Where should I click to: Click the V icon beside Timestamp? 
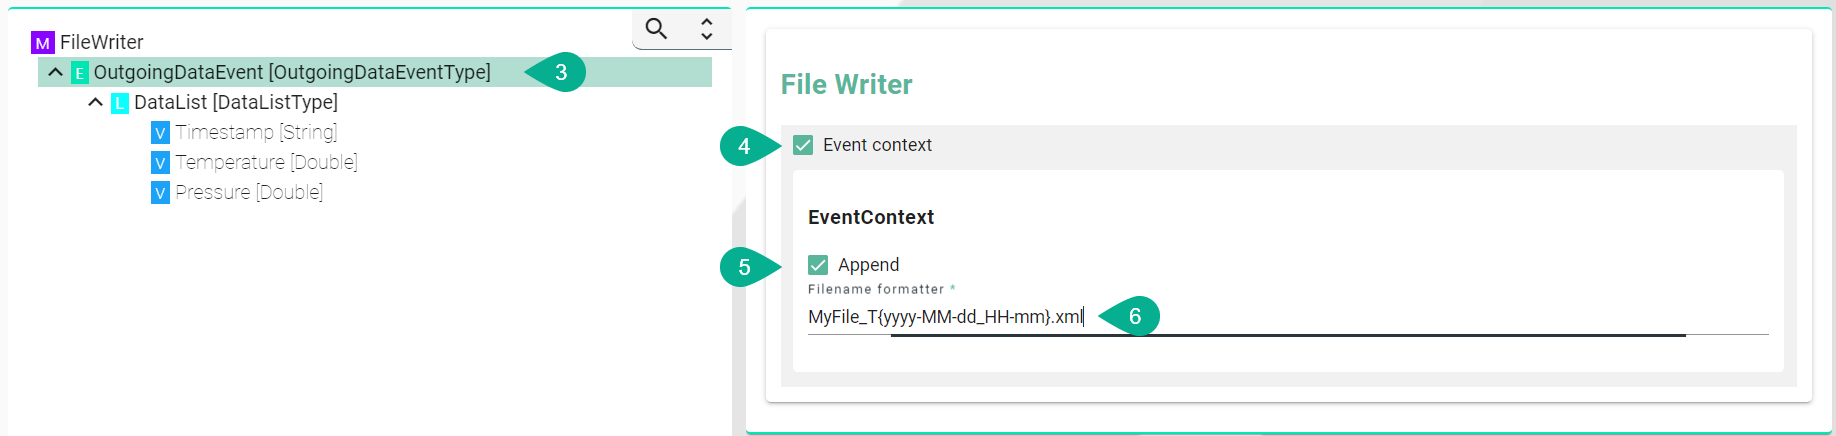click(x=160, y=133)
